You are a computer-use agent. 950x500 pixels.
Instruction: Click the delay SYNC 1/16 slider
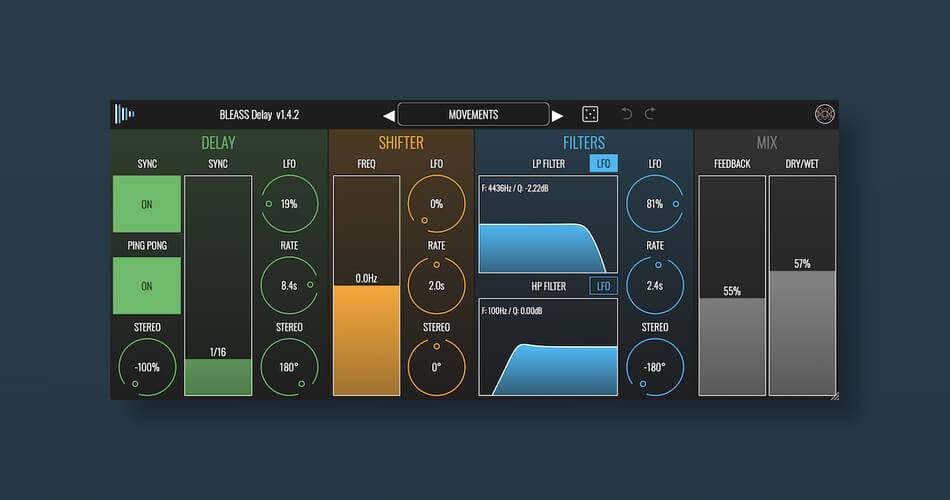tap(218, 285)
